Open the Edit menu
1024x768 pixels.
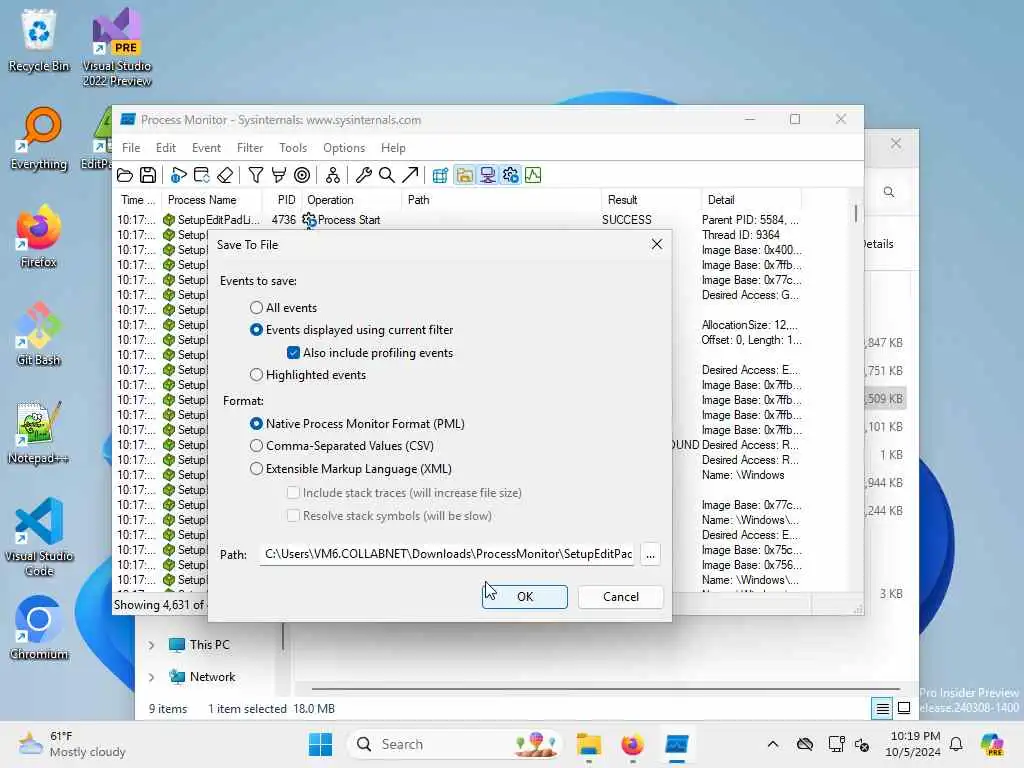tap(166, 148)
